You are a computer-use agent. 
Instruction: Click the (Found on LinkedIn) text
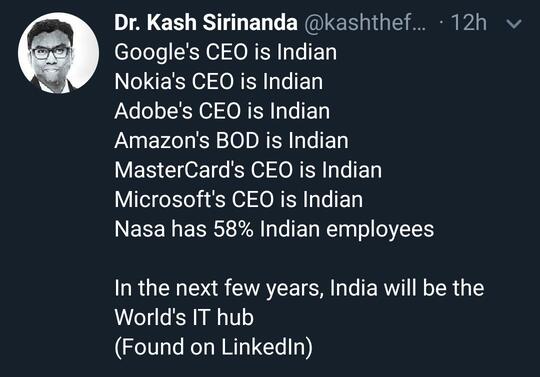[214, 347]
